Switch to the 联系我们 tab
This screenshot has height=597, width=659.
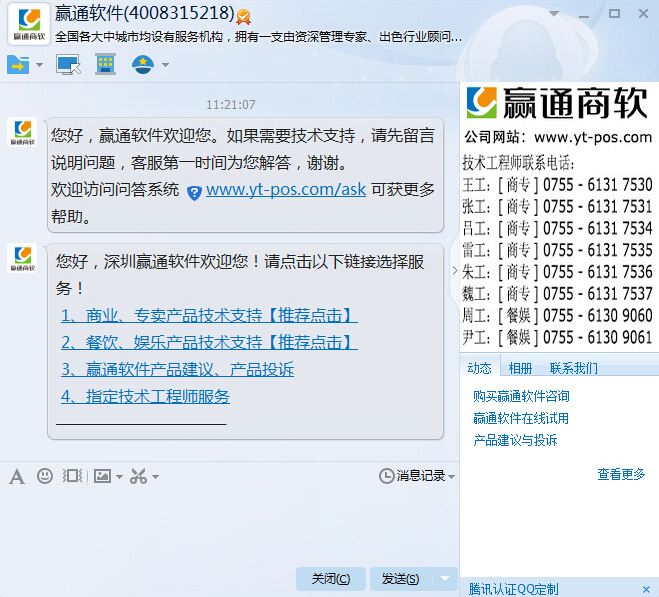point(573,368)
